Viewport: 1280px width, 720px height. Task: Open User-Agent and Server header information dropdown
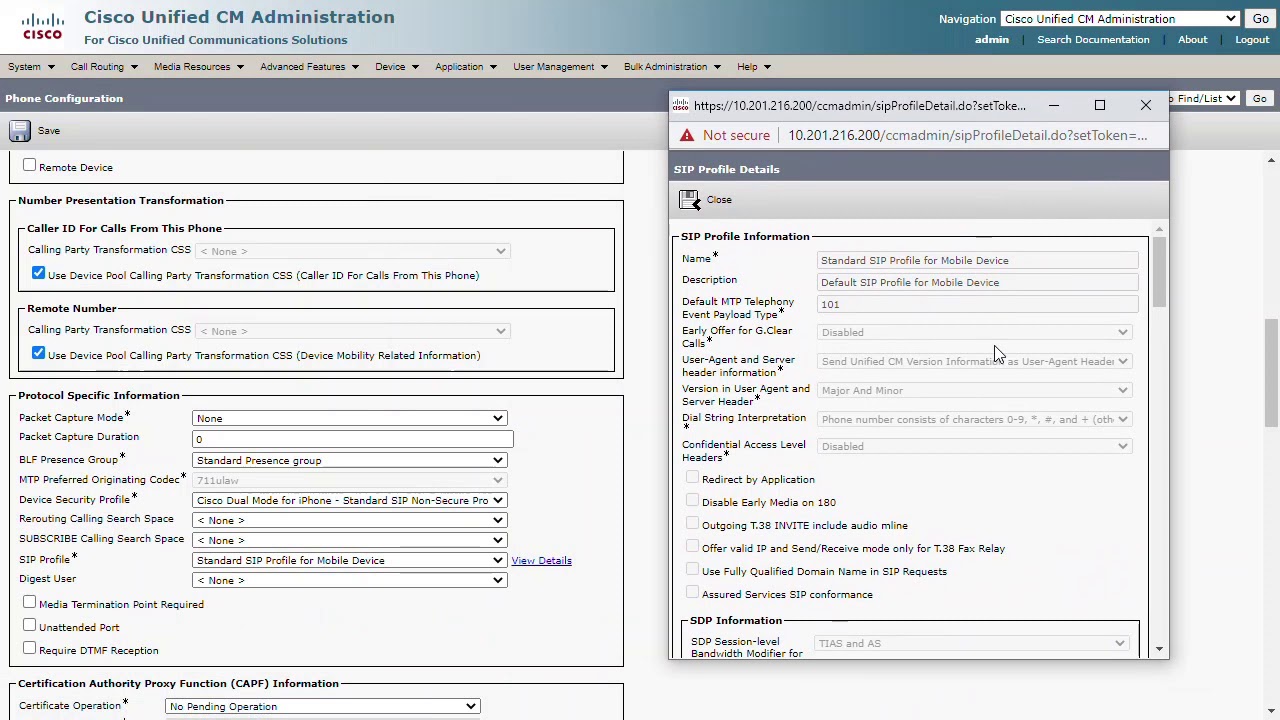coord(974,361)
